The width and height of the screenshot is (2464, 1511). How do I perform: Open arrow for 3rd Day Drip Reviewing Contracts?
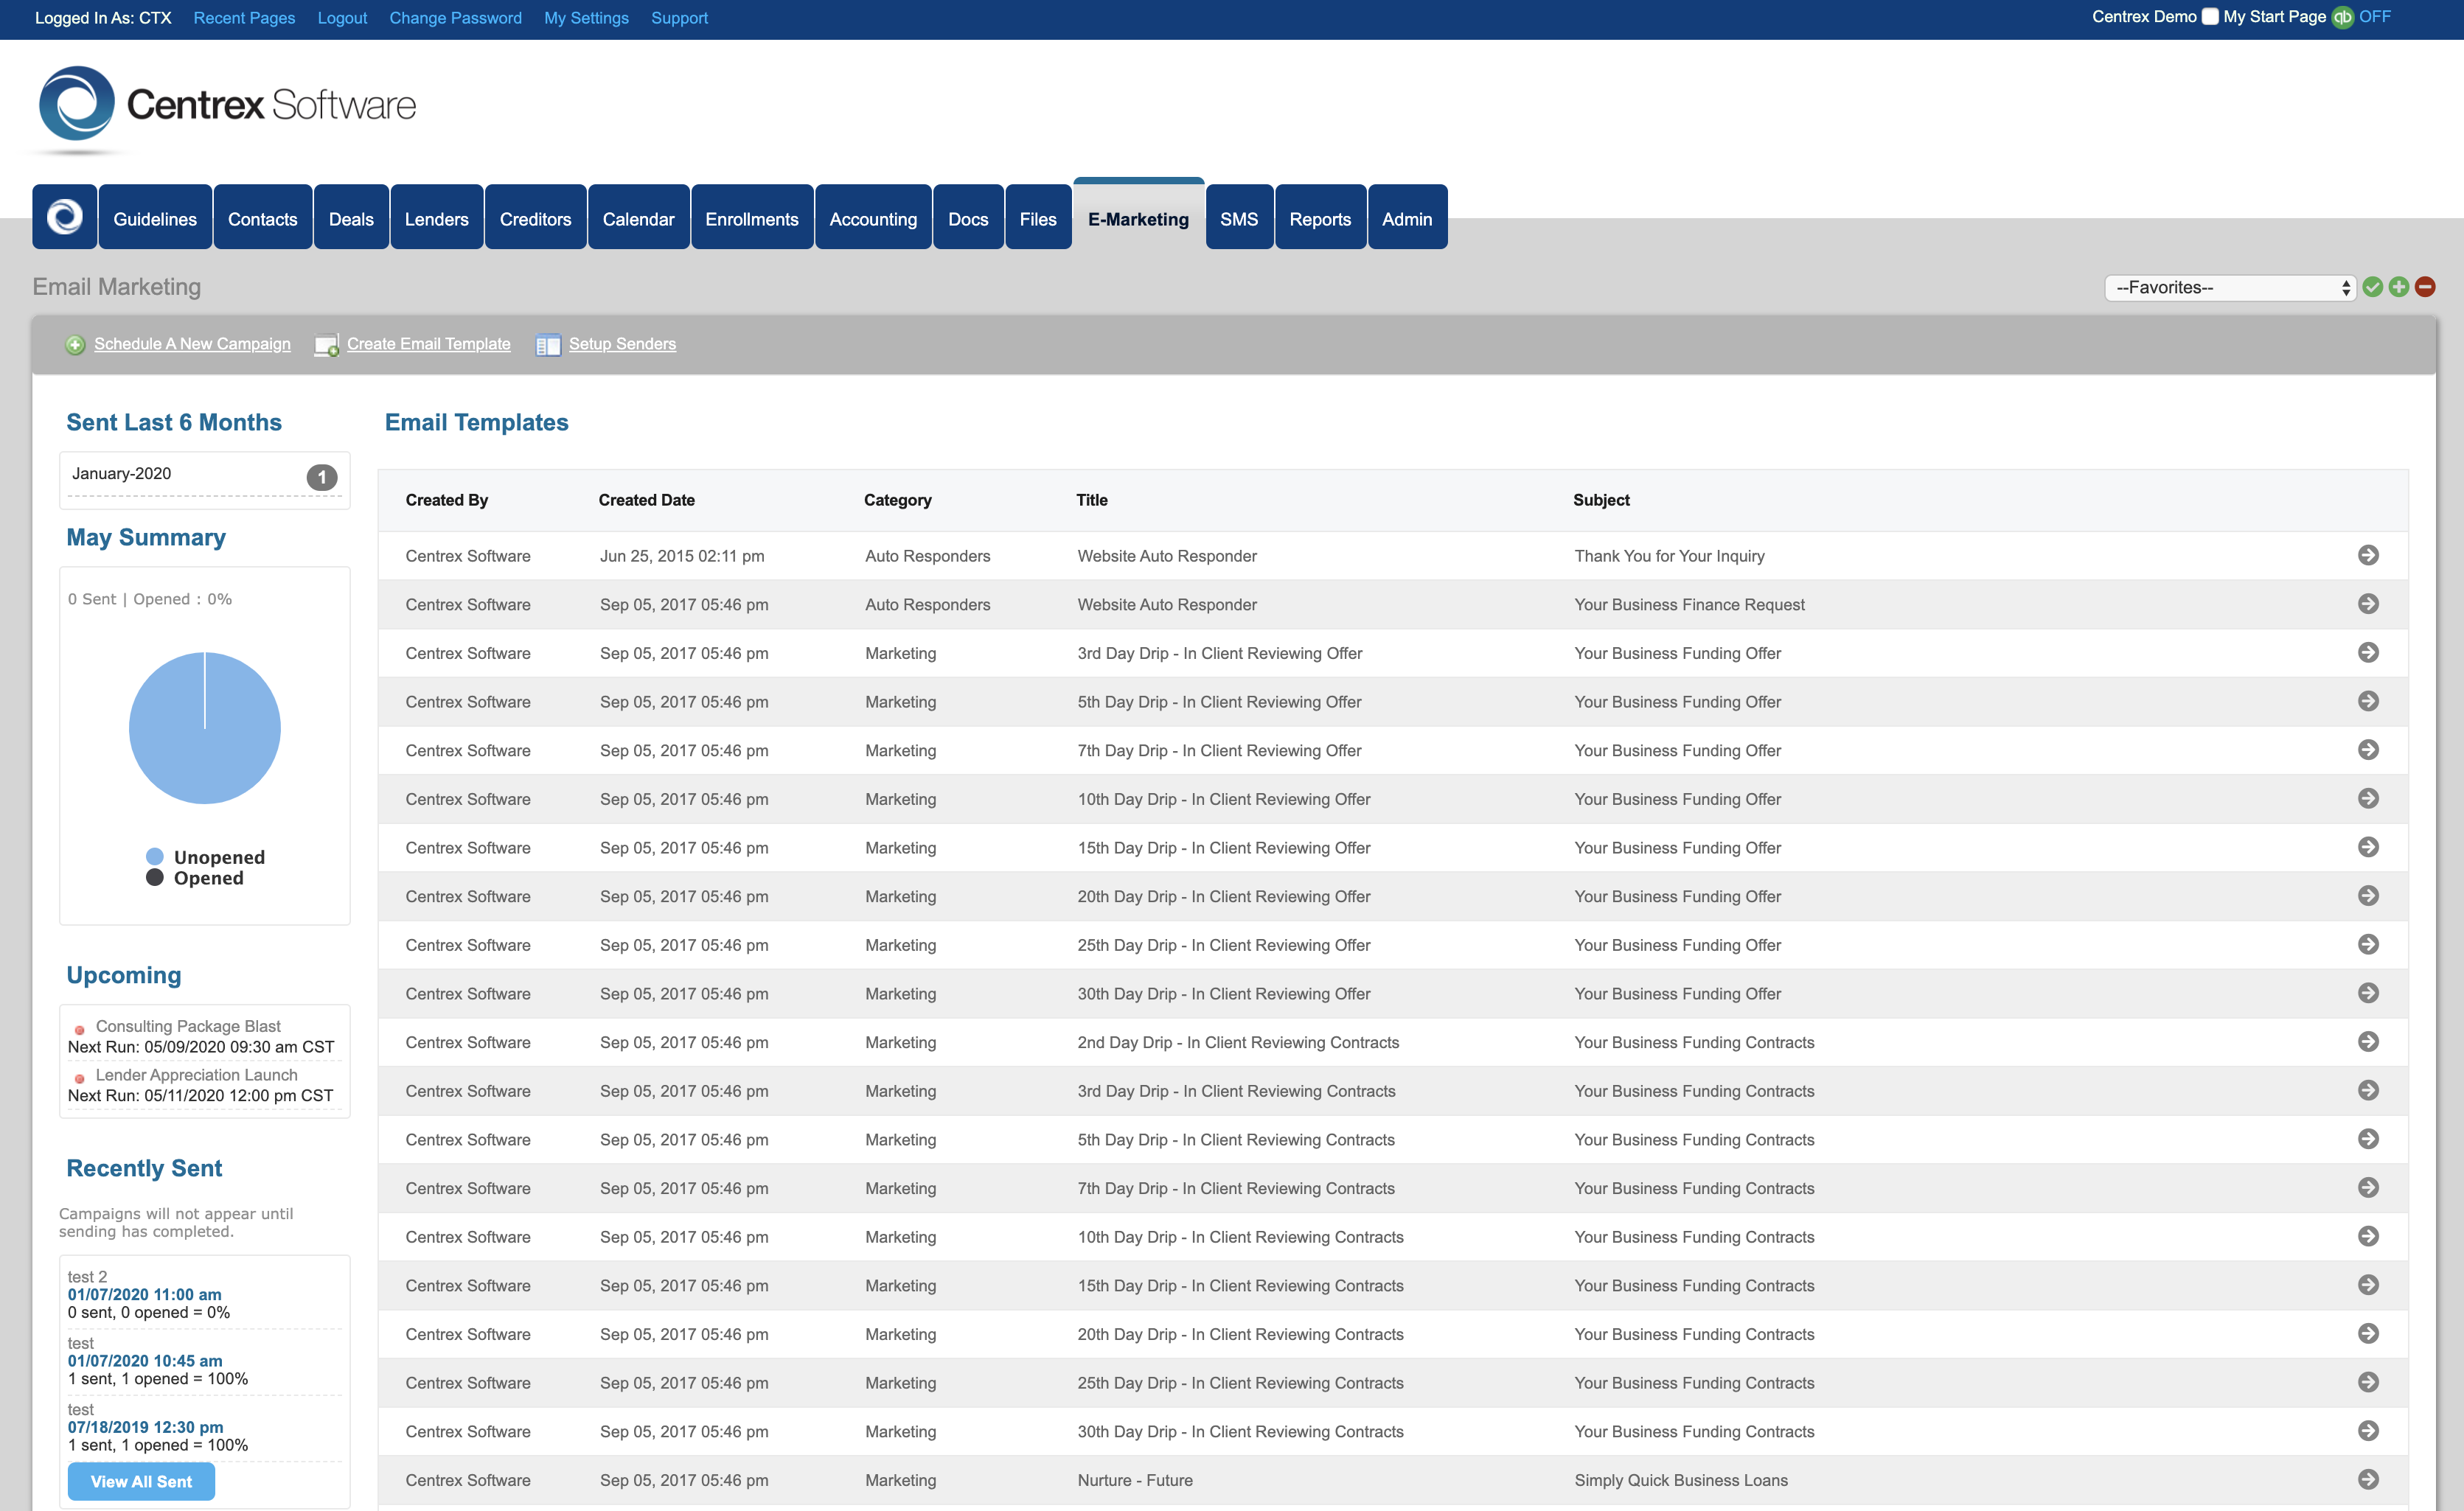tap(2368, 1091)
